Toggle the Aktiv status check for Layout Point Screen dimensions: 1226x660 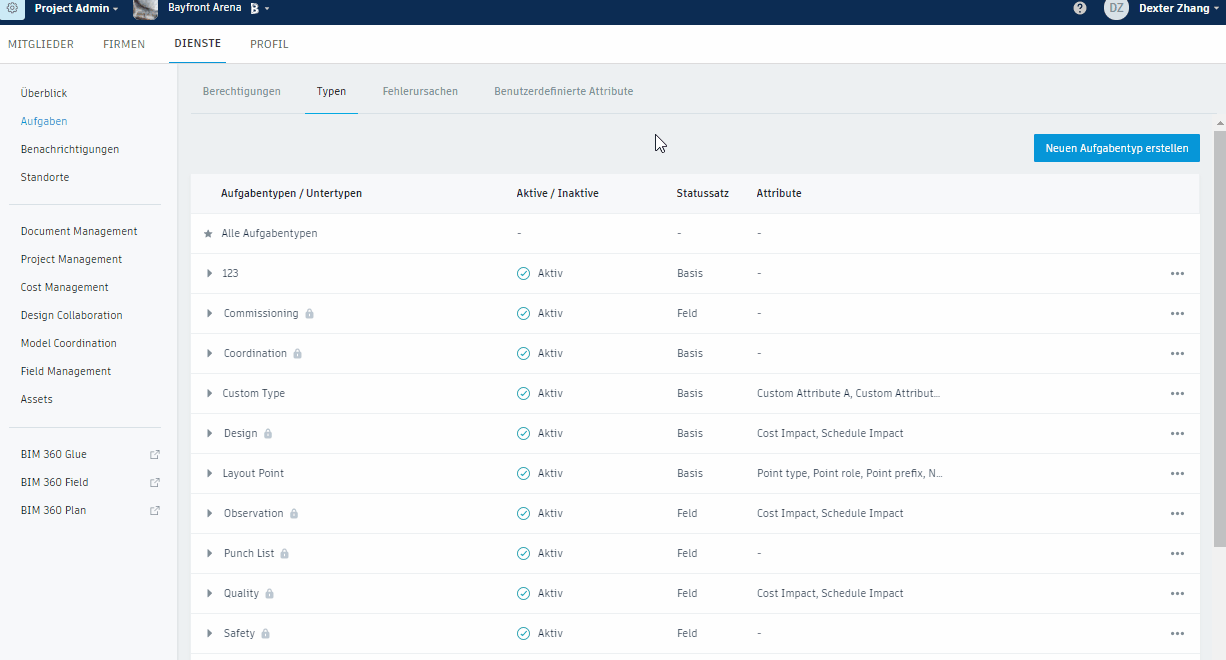pyautogui.click(x=523, y=473)
